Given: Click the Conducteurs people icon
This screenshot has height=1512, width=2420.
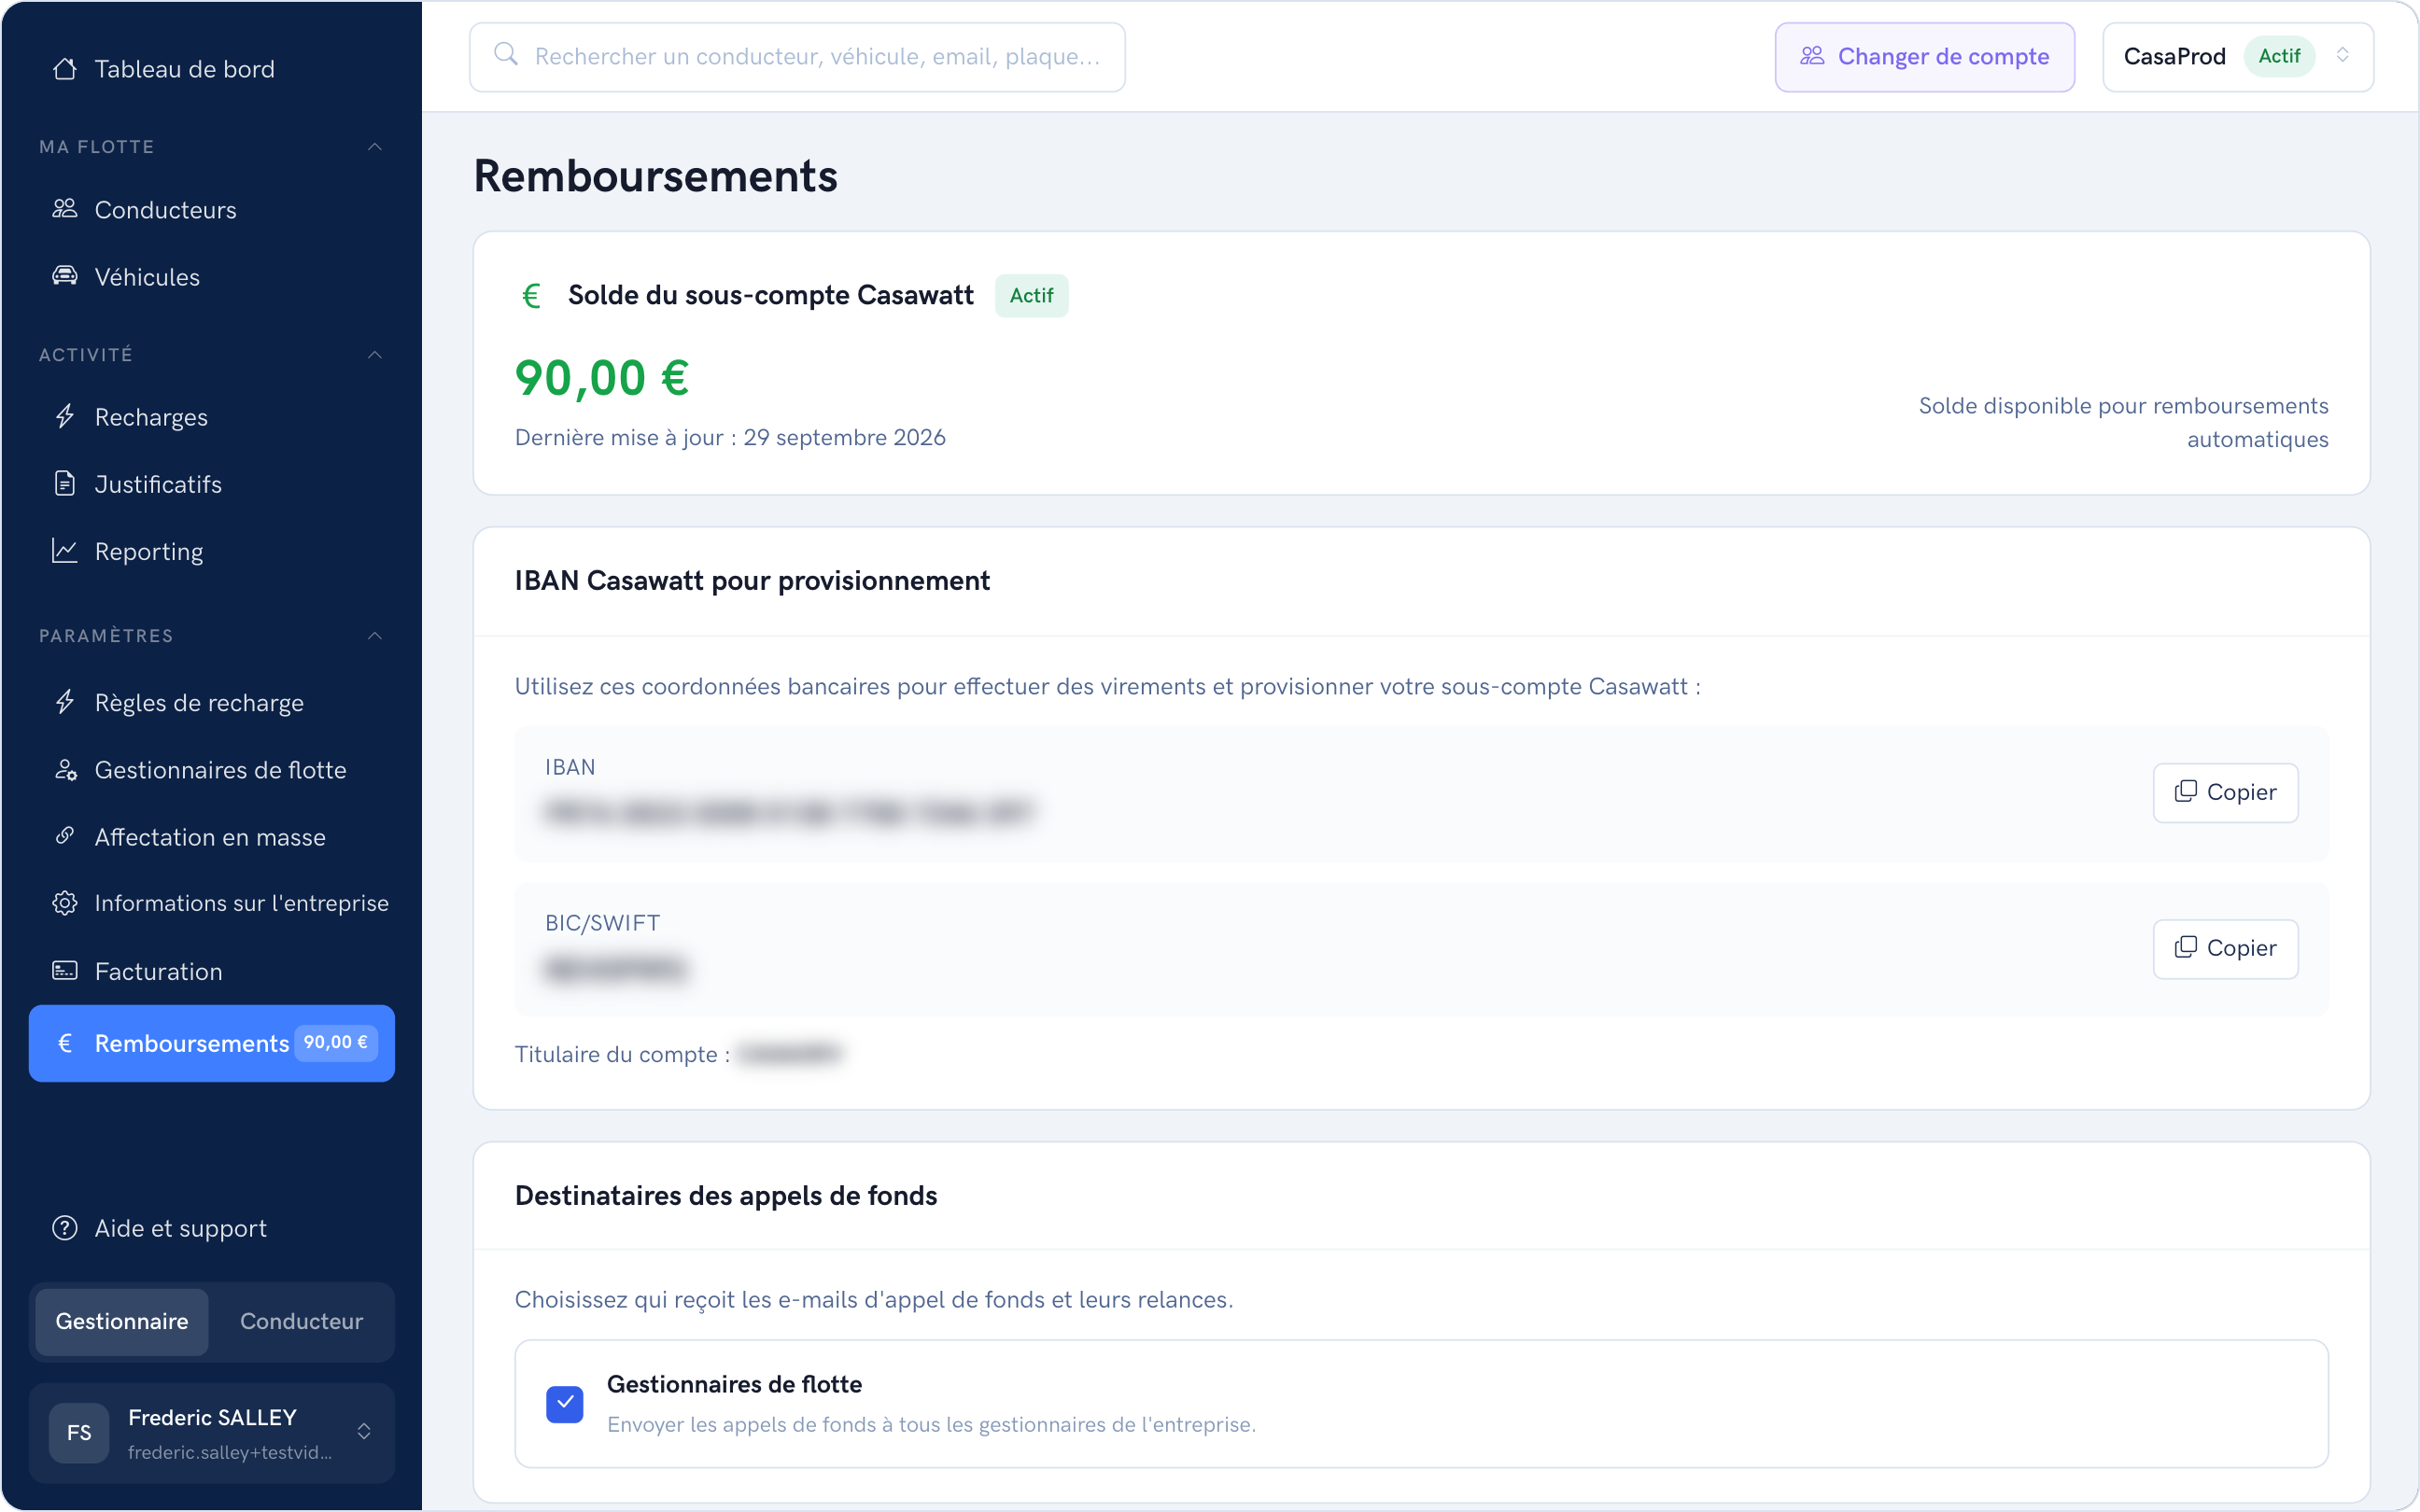Looking at the screenshot, I should [x=65, y=209].
